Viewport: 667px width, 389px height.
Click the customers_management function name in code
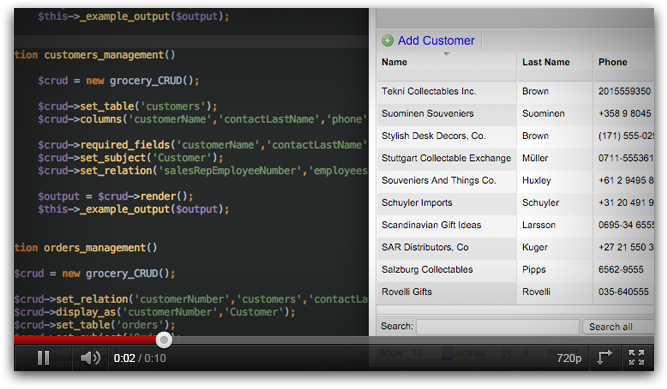click(104, 55)
